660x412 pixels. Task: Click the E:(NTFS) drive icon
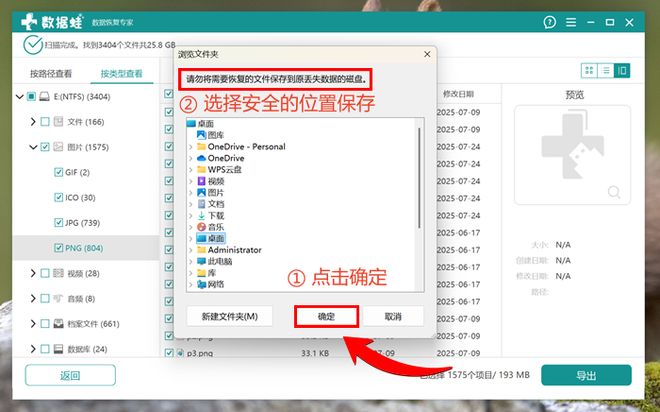44,97
